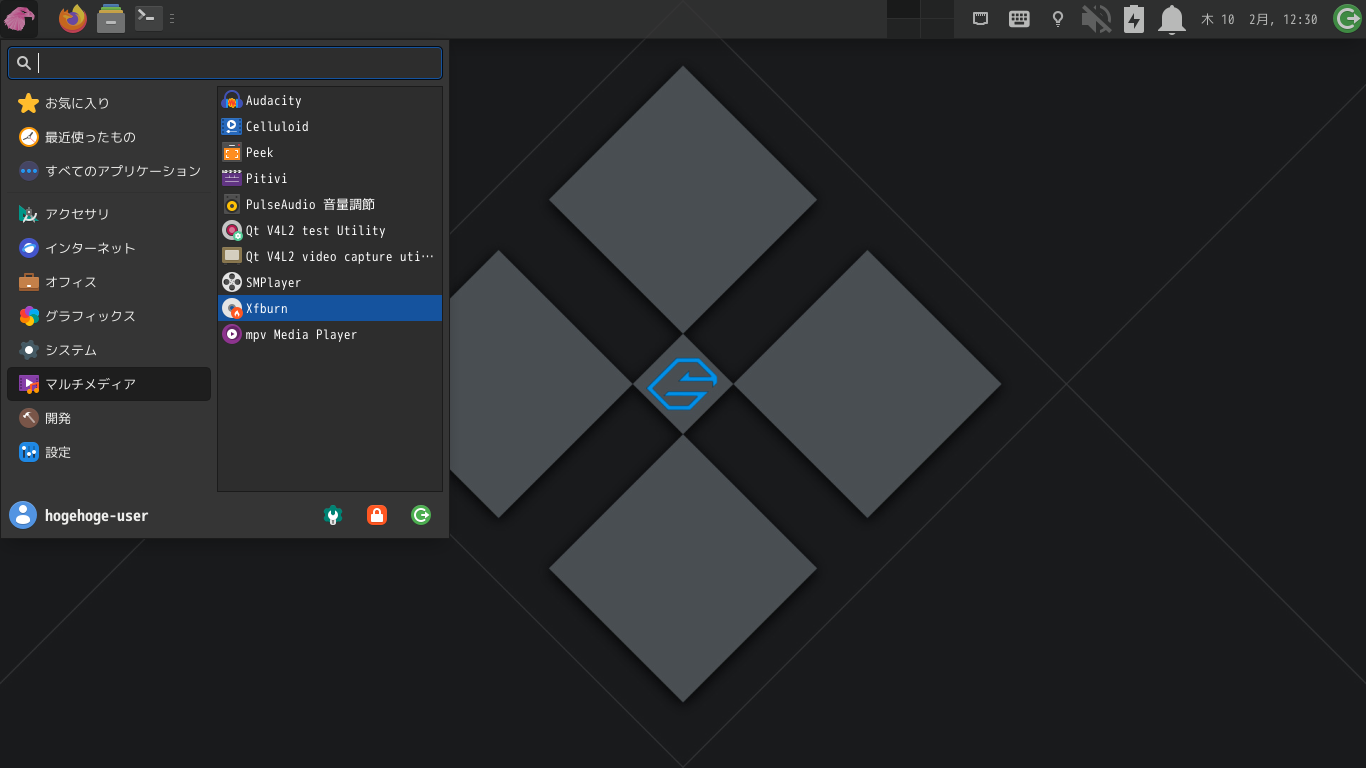The image size is (1366, 768).
Task: Launch mpv Media Player
Action: (x=330, y=334)
